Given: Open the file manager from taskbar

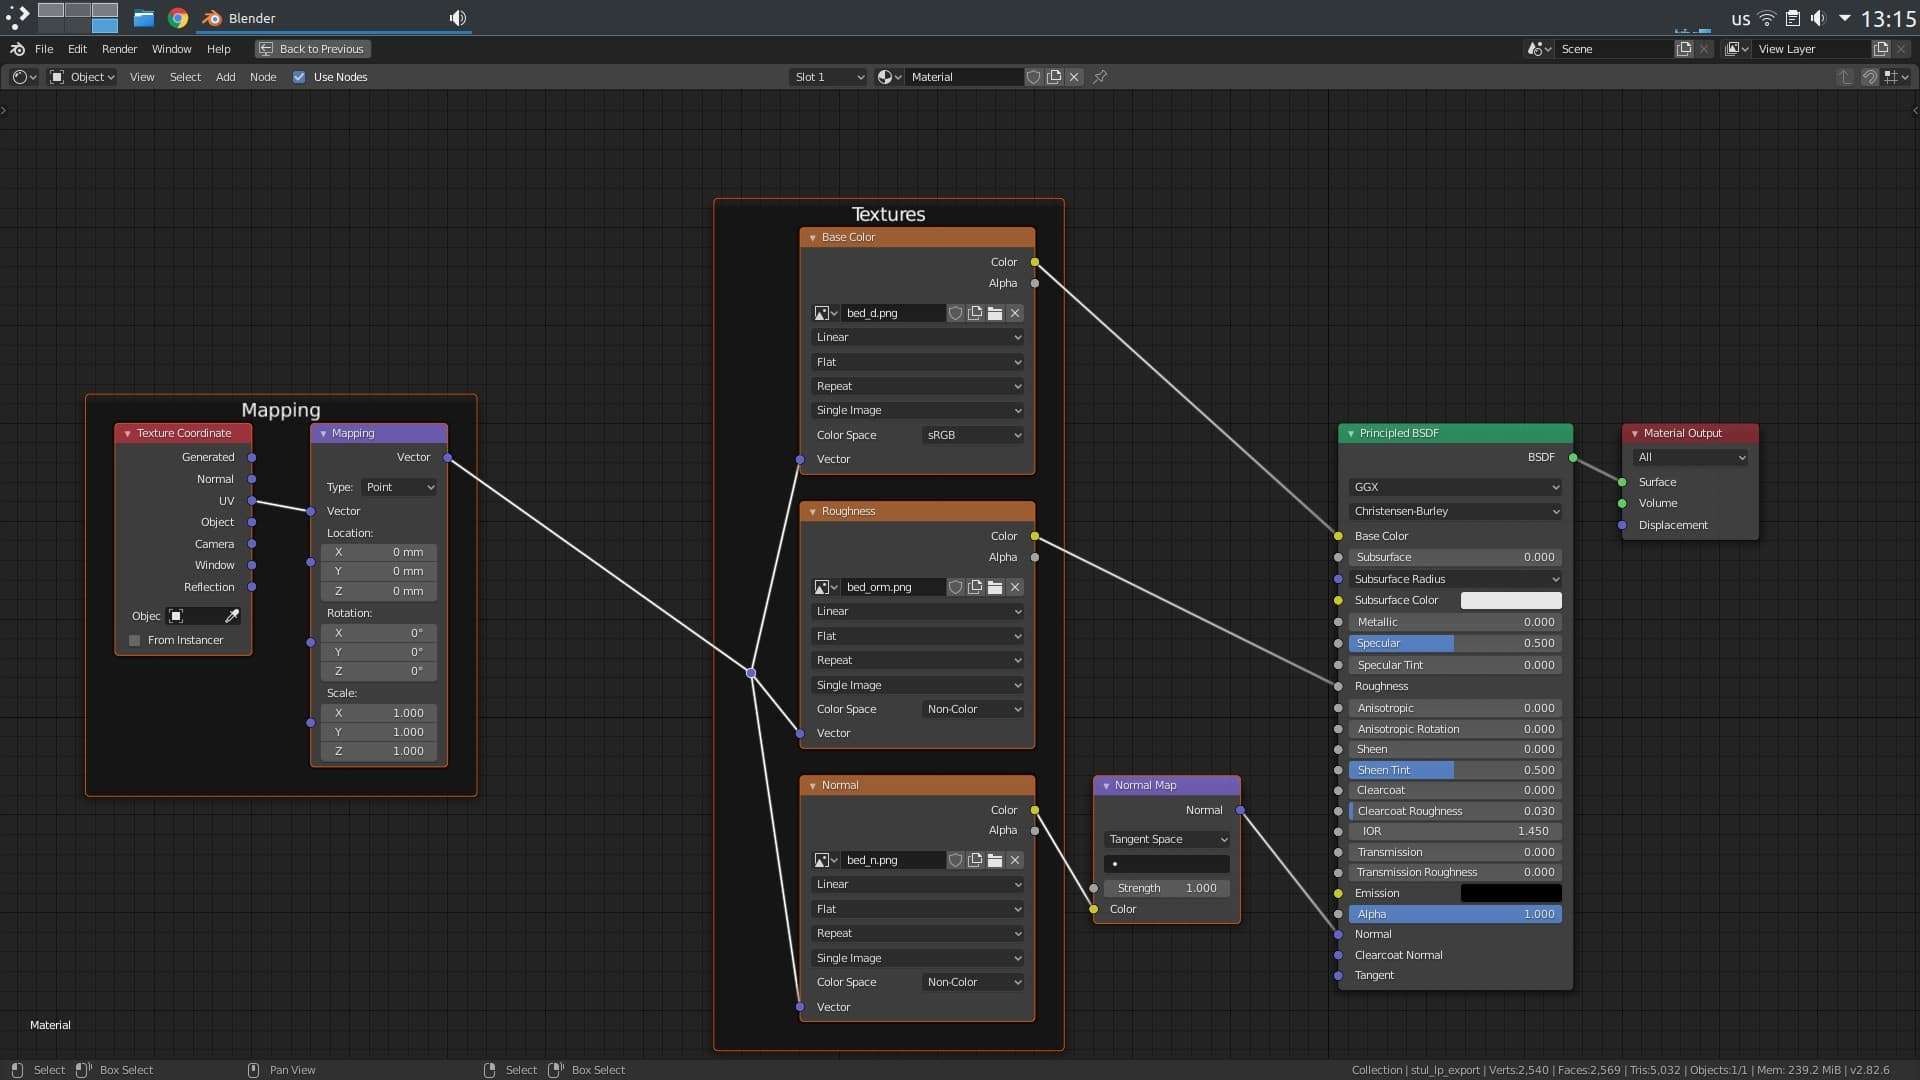Looking at the screenshot, I should click(144, 18).
